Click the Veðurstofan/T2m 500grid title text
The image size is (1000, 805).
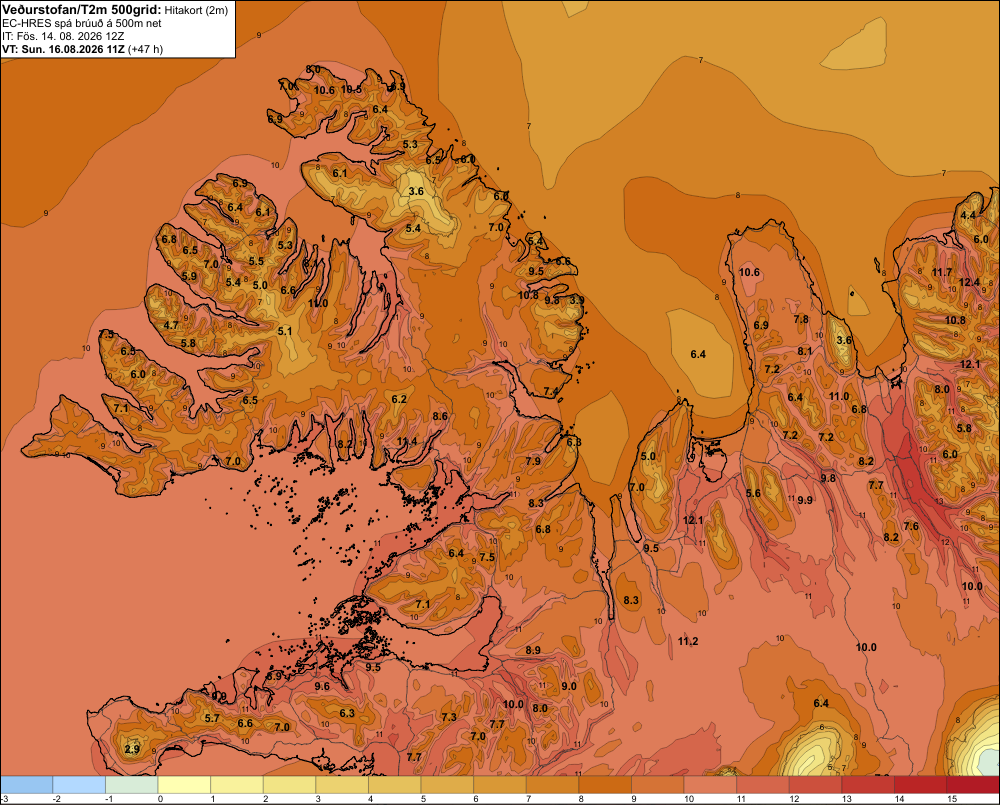[82, 10]
